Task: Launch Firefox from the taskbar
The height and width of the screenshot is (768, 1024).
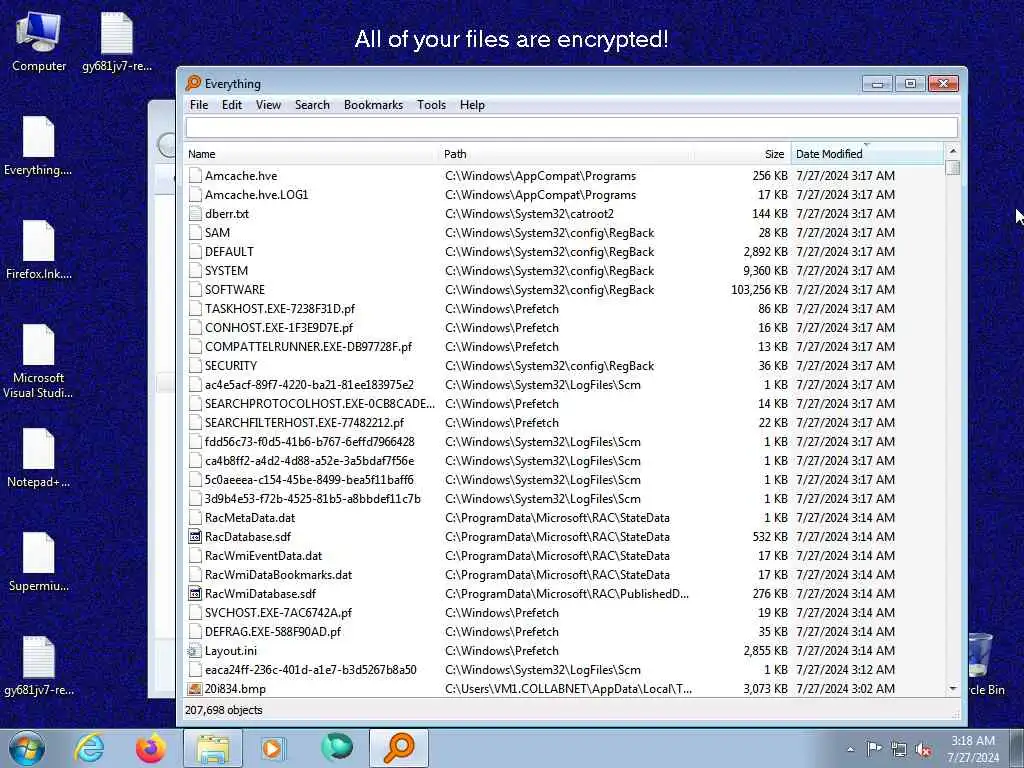Action: (150, 748)
